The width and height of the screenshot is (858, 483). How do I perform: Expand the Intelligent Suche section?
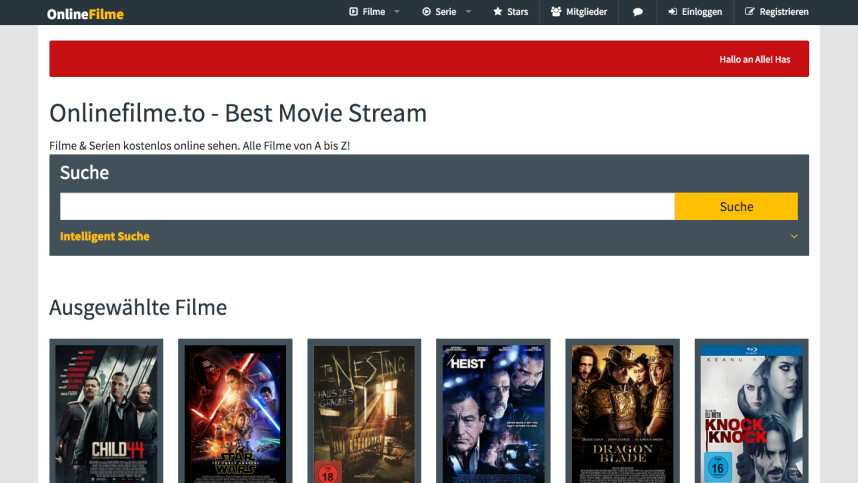pyautogui.click(x=105, y=236)
